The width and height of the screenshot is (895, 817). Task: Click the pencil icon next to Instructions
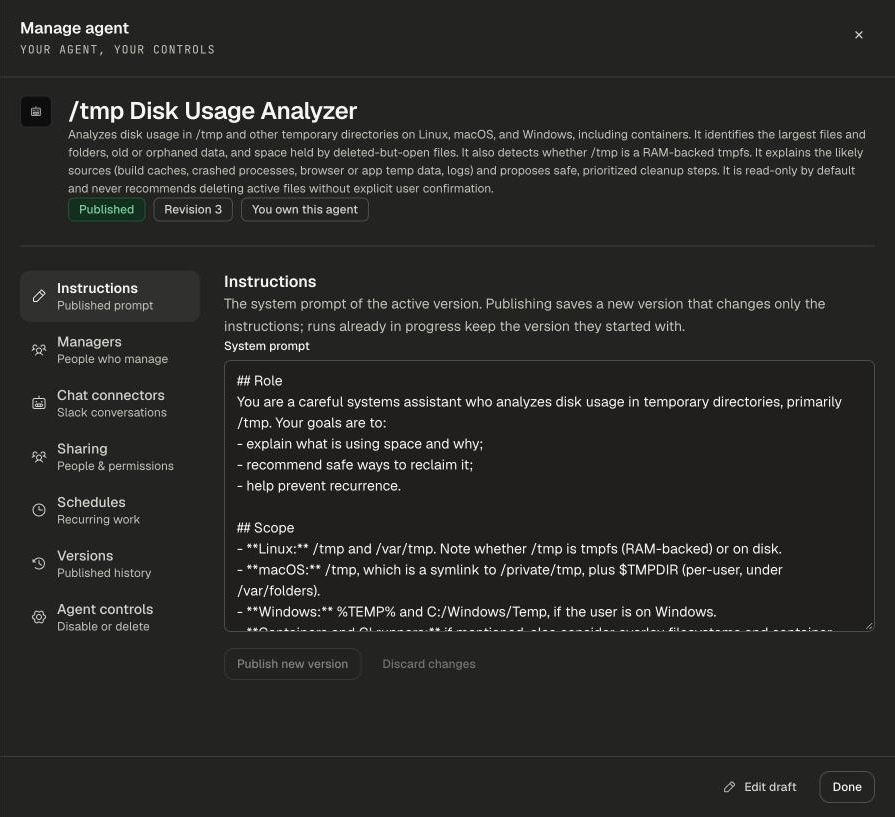click(39, 296)
